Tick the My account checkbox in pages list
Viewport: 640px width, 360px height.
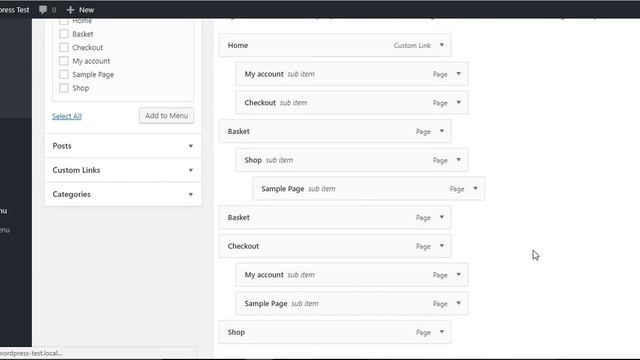coord(64,61)
